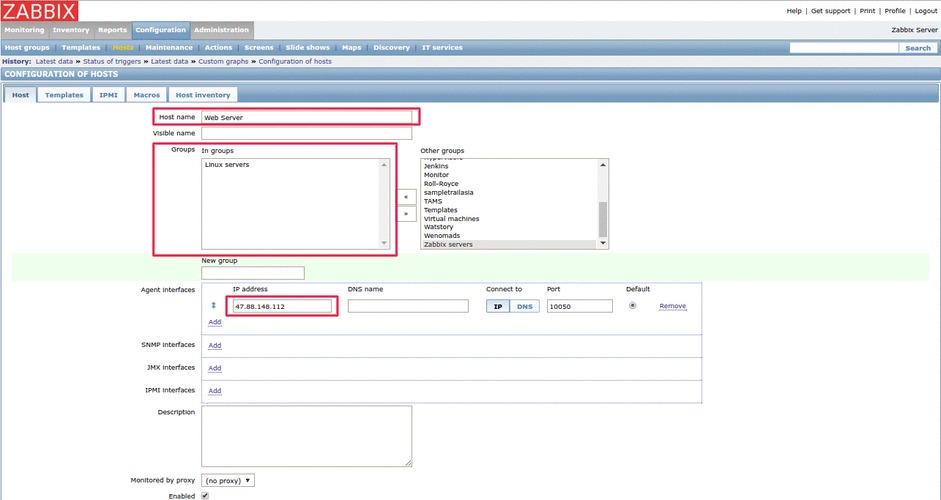
Task: Click the Search button
Action: tap(918, 48)
